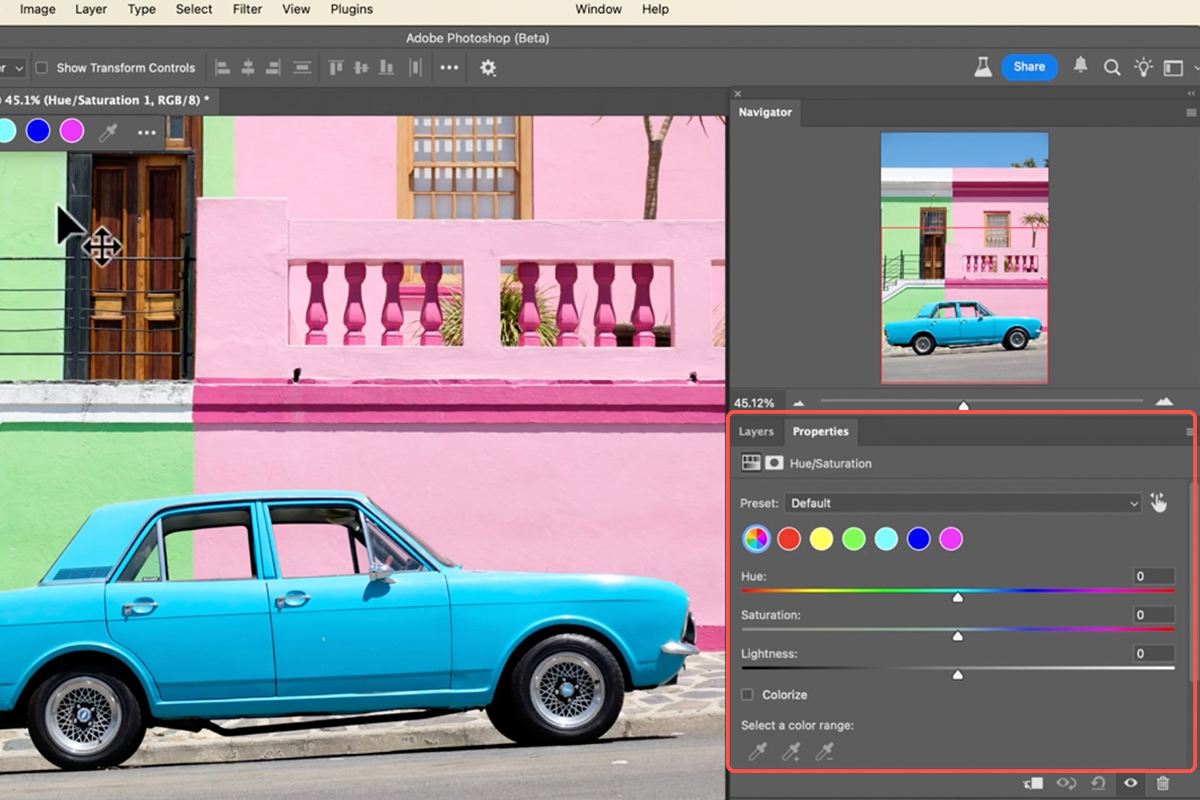Screen dimensions: 1200x800
Task: Click the beta feedback flask button
Action: click(983, 66)
